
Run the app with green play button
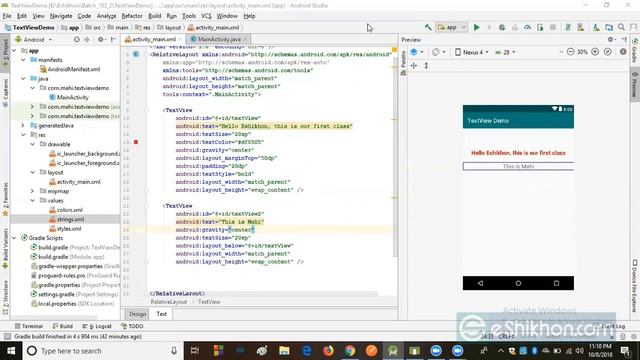476,27
